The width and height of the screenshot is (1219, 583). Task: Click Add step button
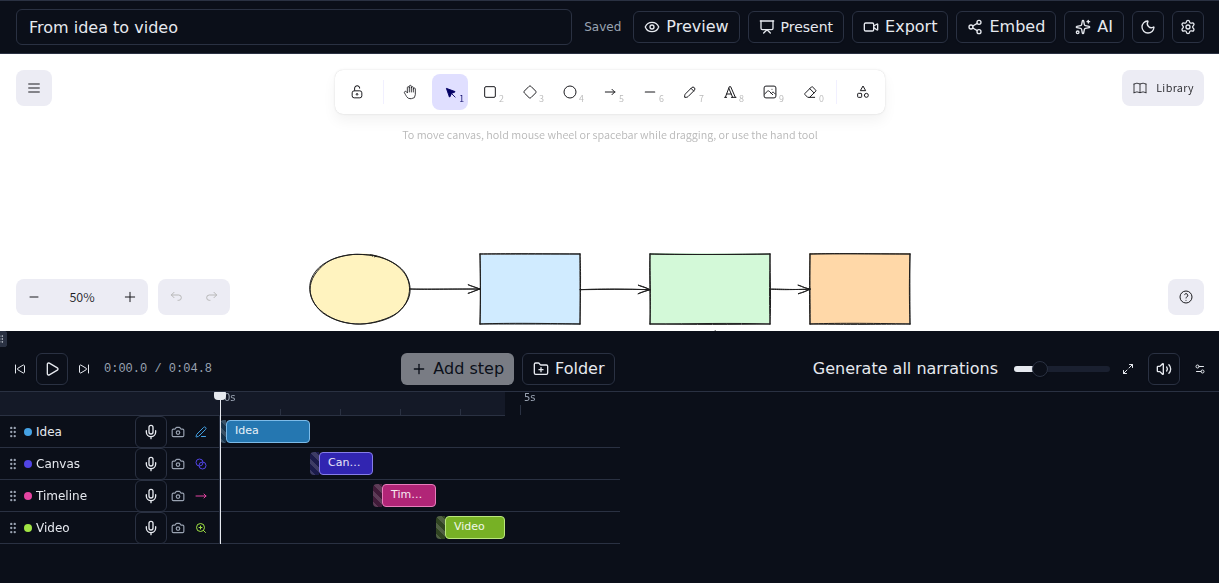click(x=458, y=369)
